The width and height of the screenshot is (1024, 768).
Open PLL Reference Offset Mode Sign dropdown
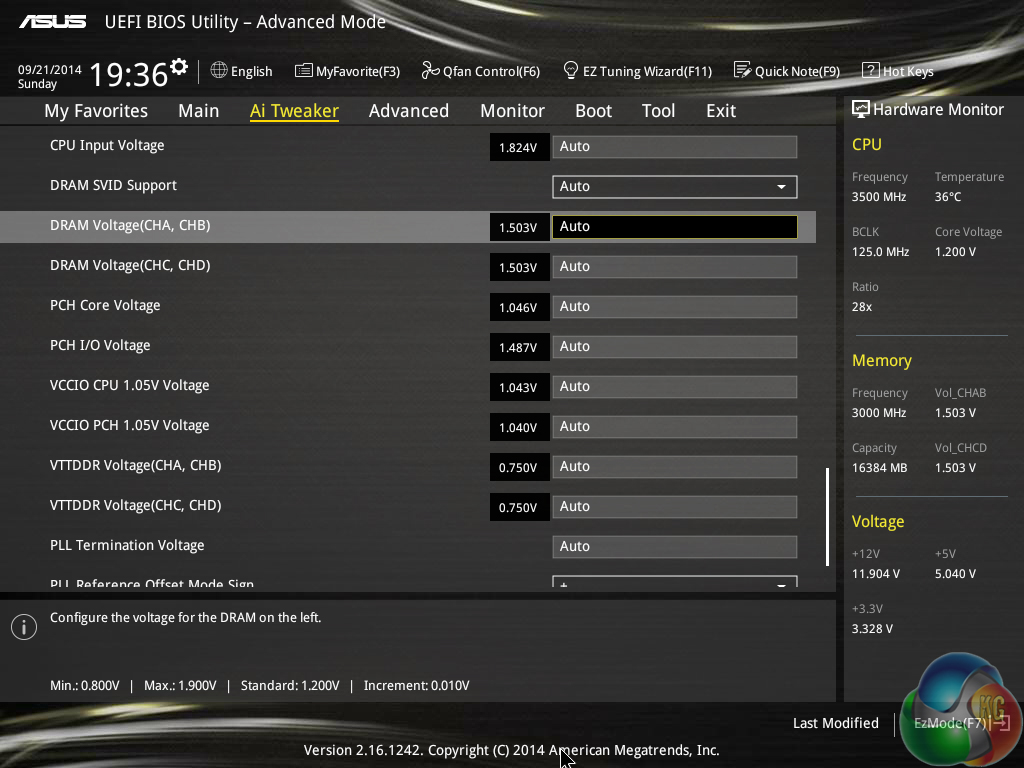point(675,581)
